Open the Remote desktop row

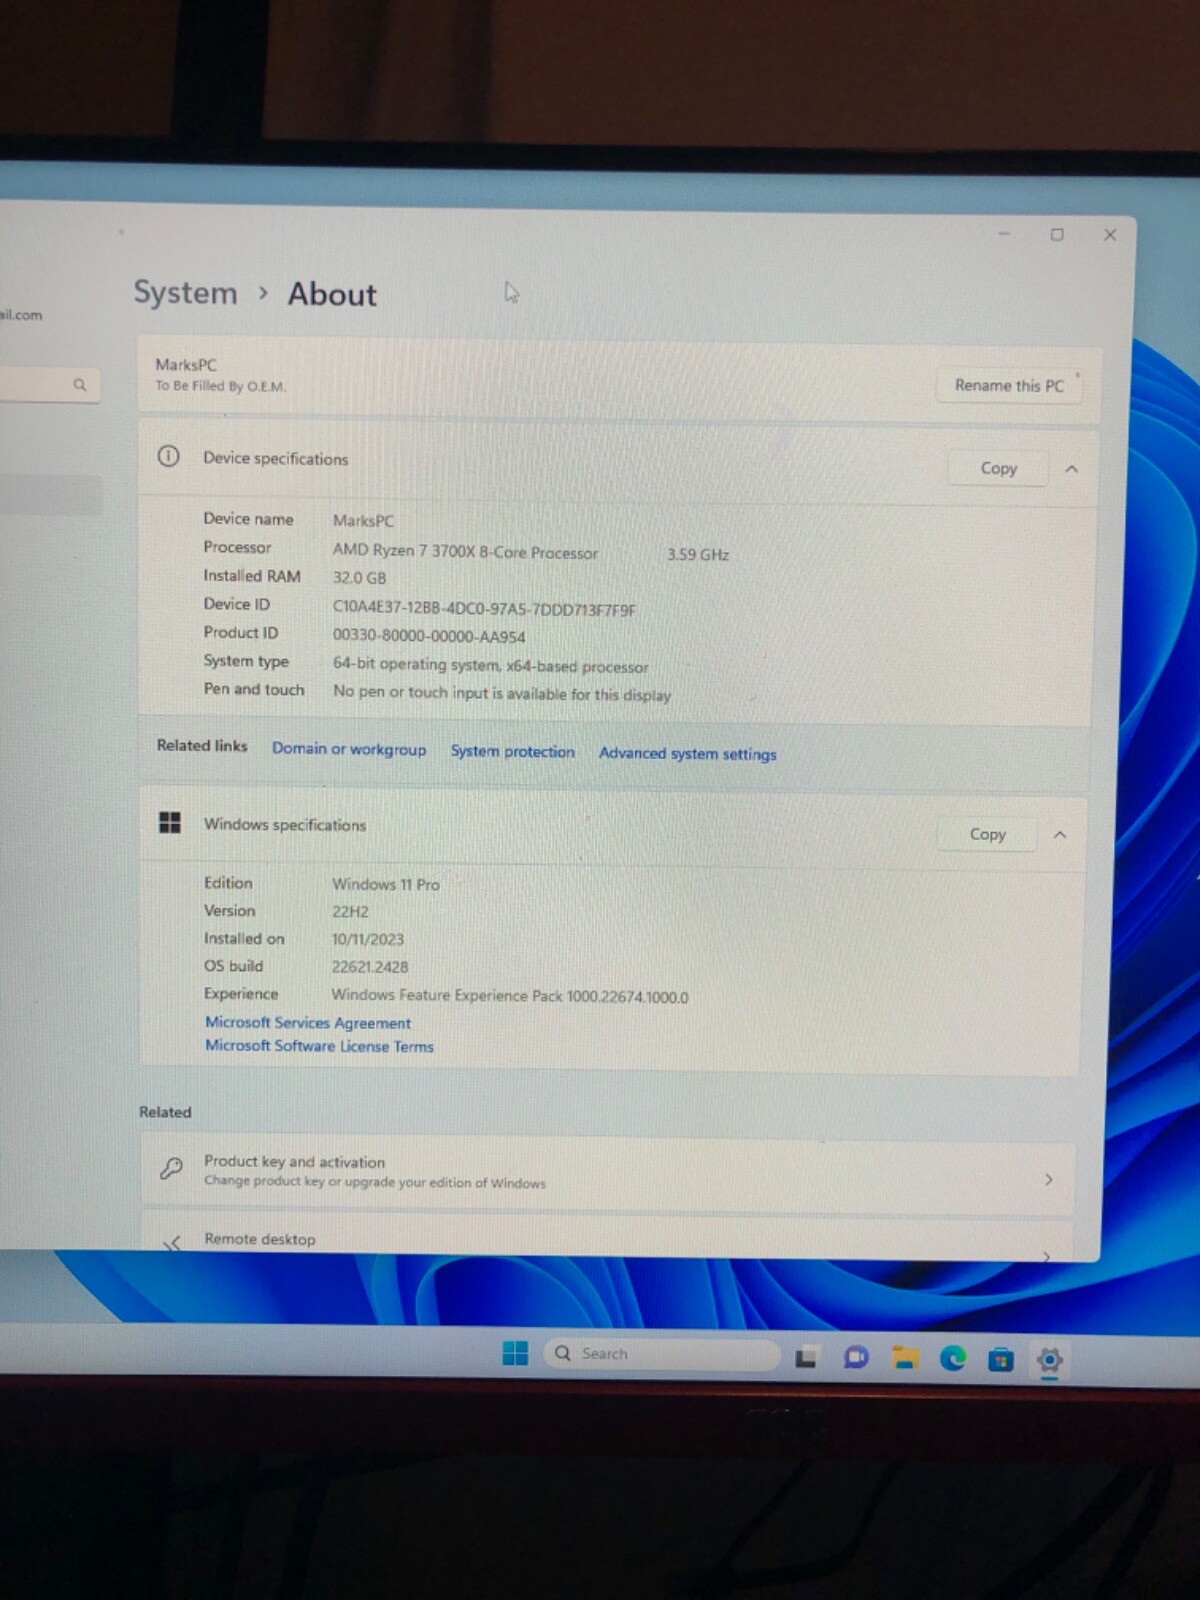click(608, 1238)
